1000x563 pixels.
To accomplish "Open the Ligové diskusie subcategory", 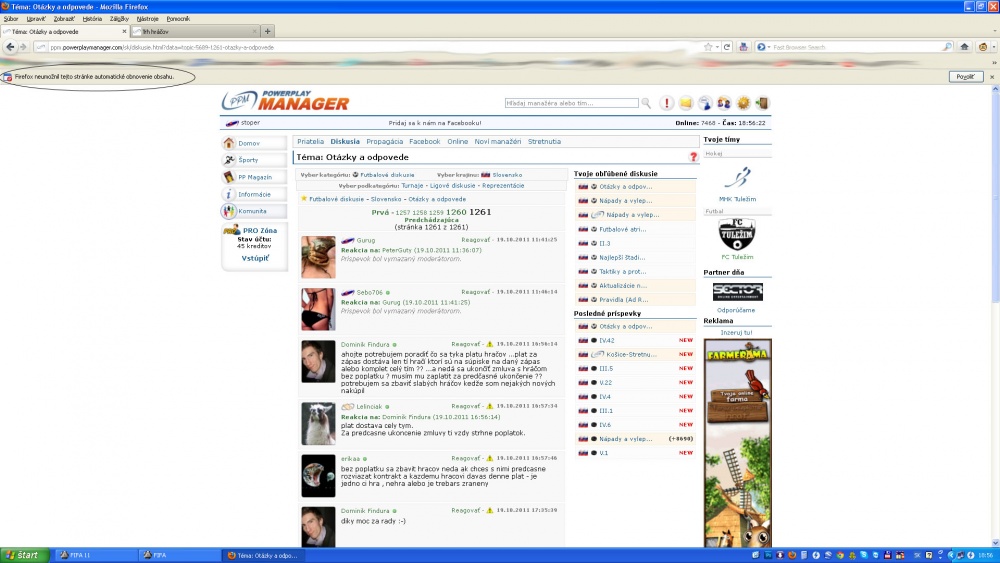I will (452, 186).
